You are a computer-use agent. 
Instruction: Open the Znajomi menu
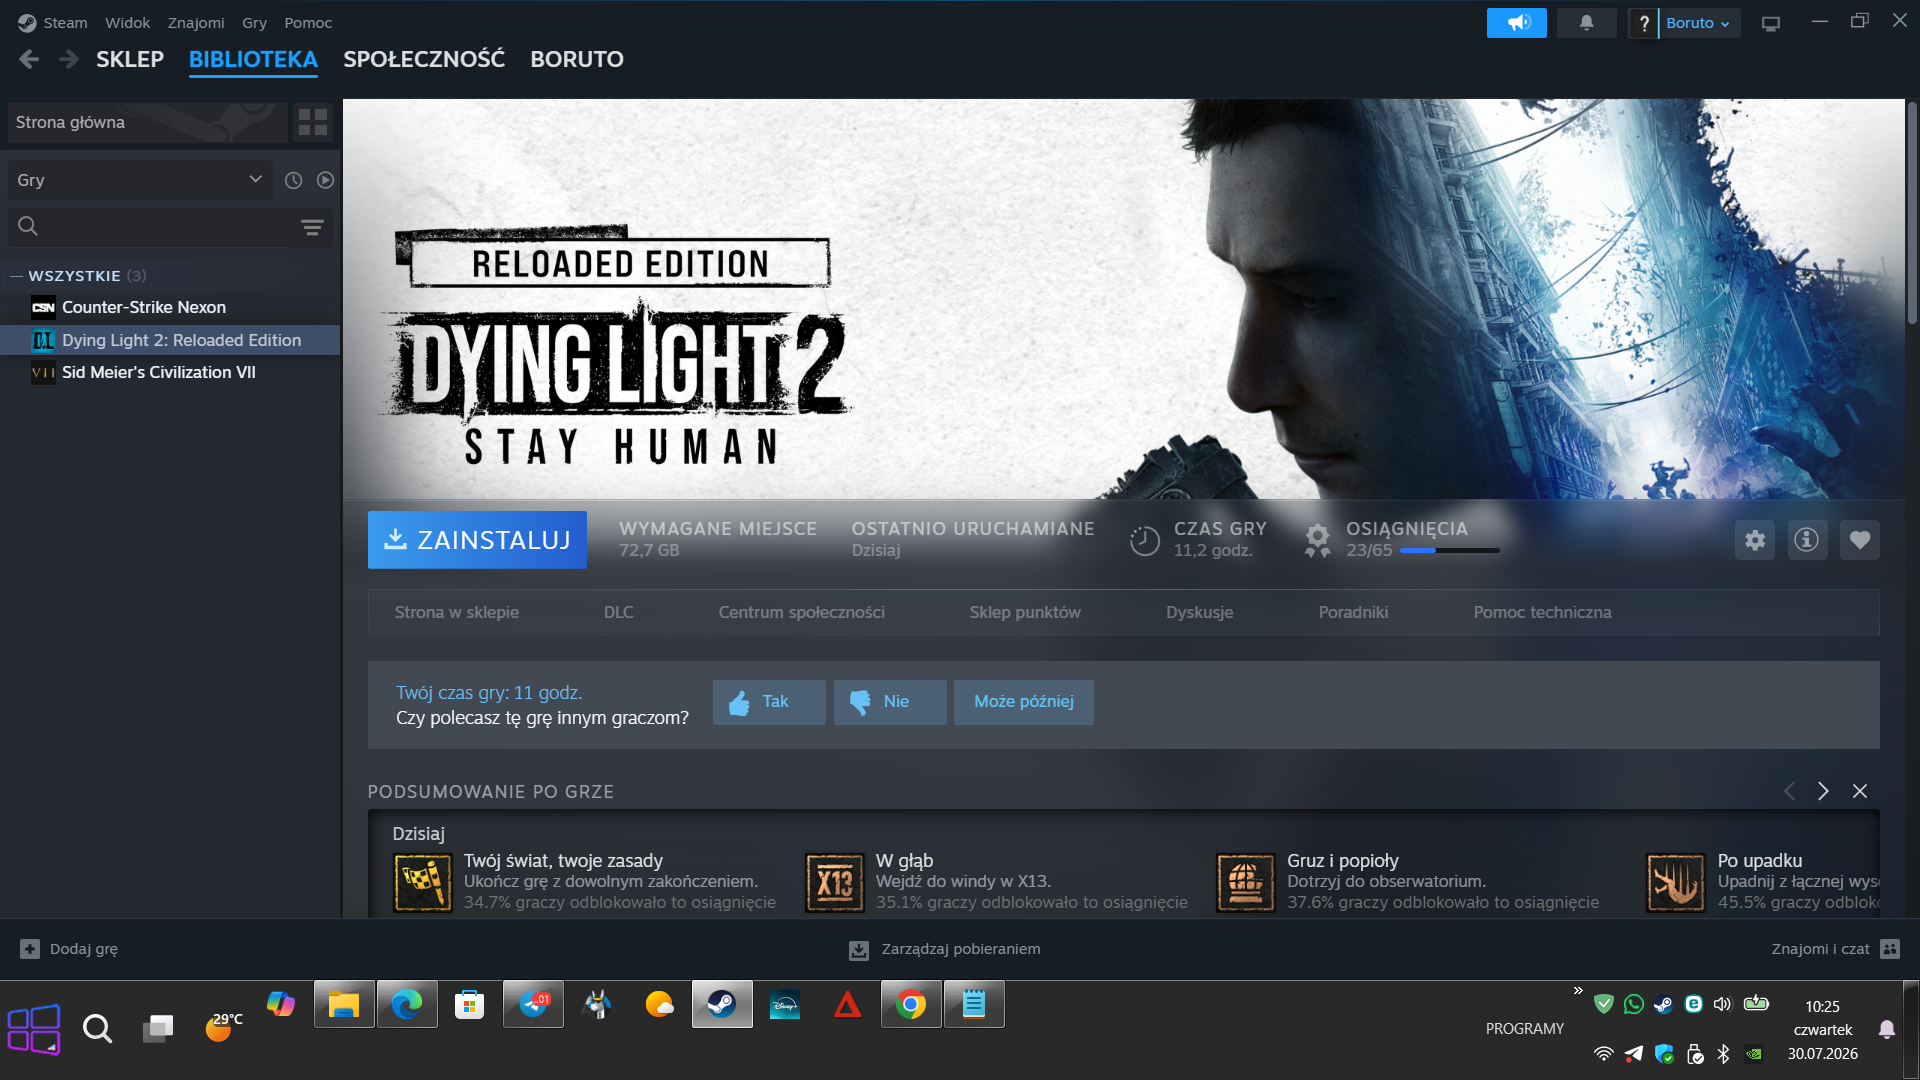[196, 22]
